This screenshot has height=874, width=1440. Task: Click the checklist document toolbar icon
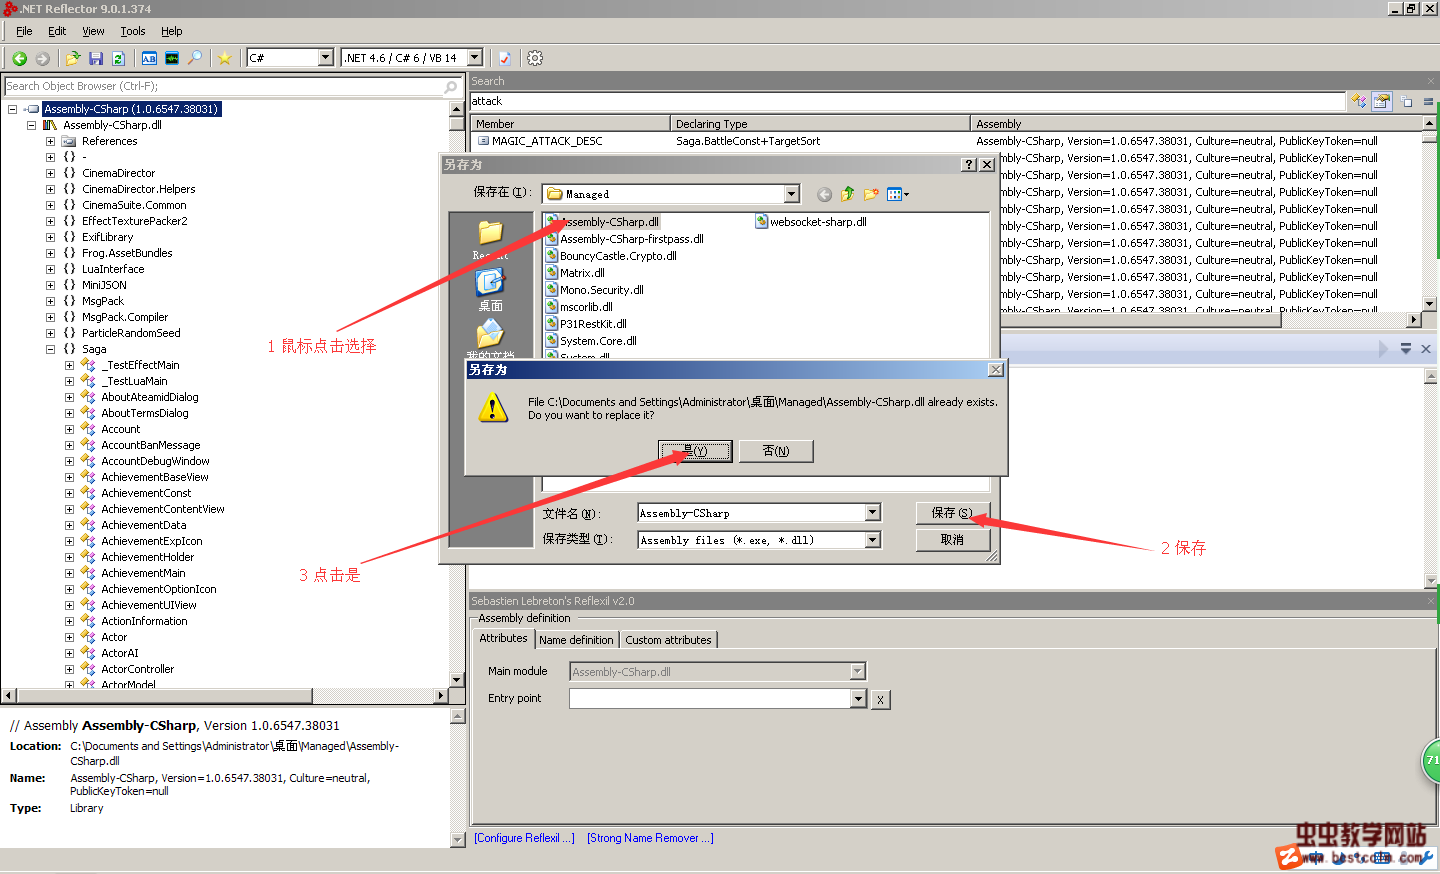[x=505, y=58]
